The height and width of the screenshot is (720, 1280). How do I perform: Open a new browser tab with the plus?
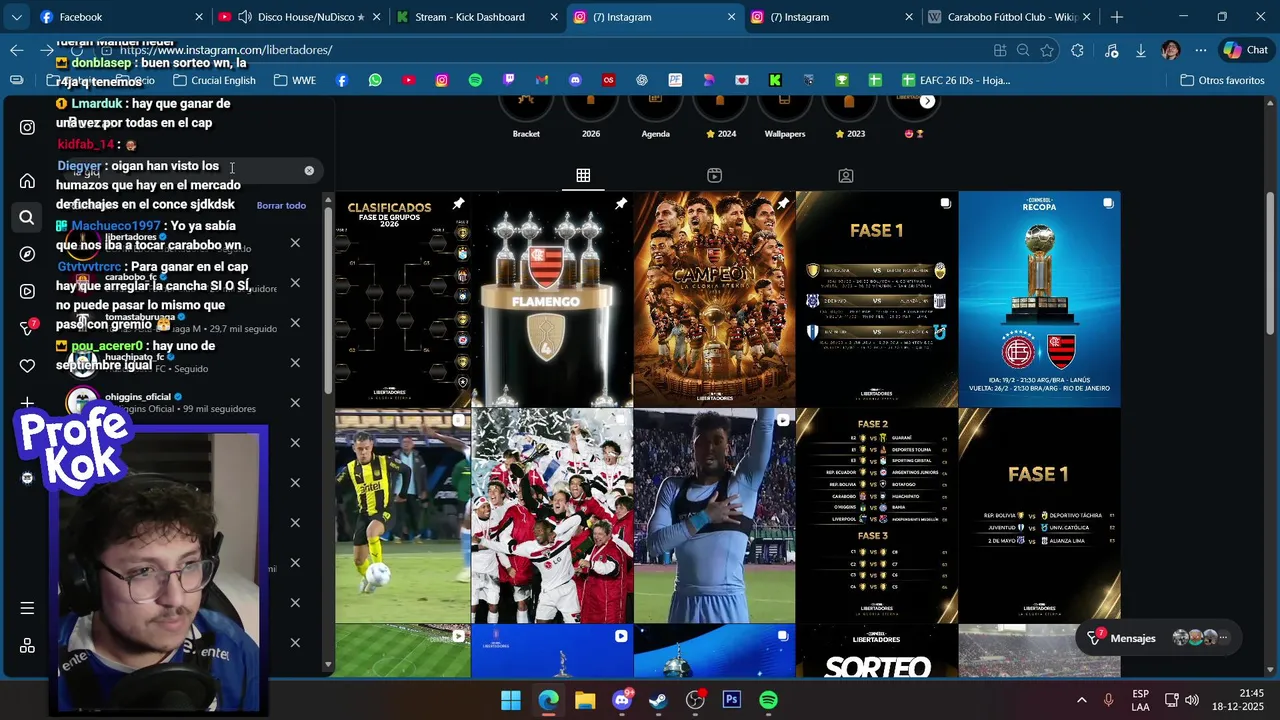(x=1117, y=17)
